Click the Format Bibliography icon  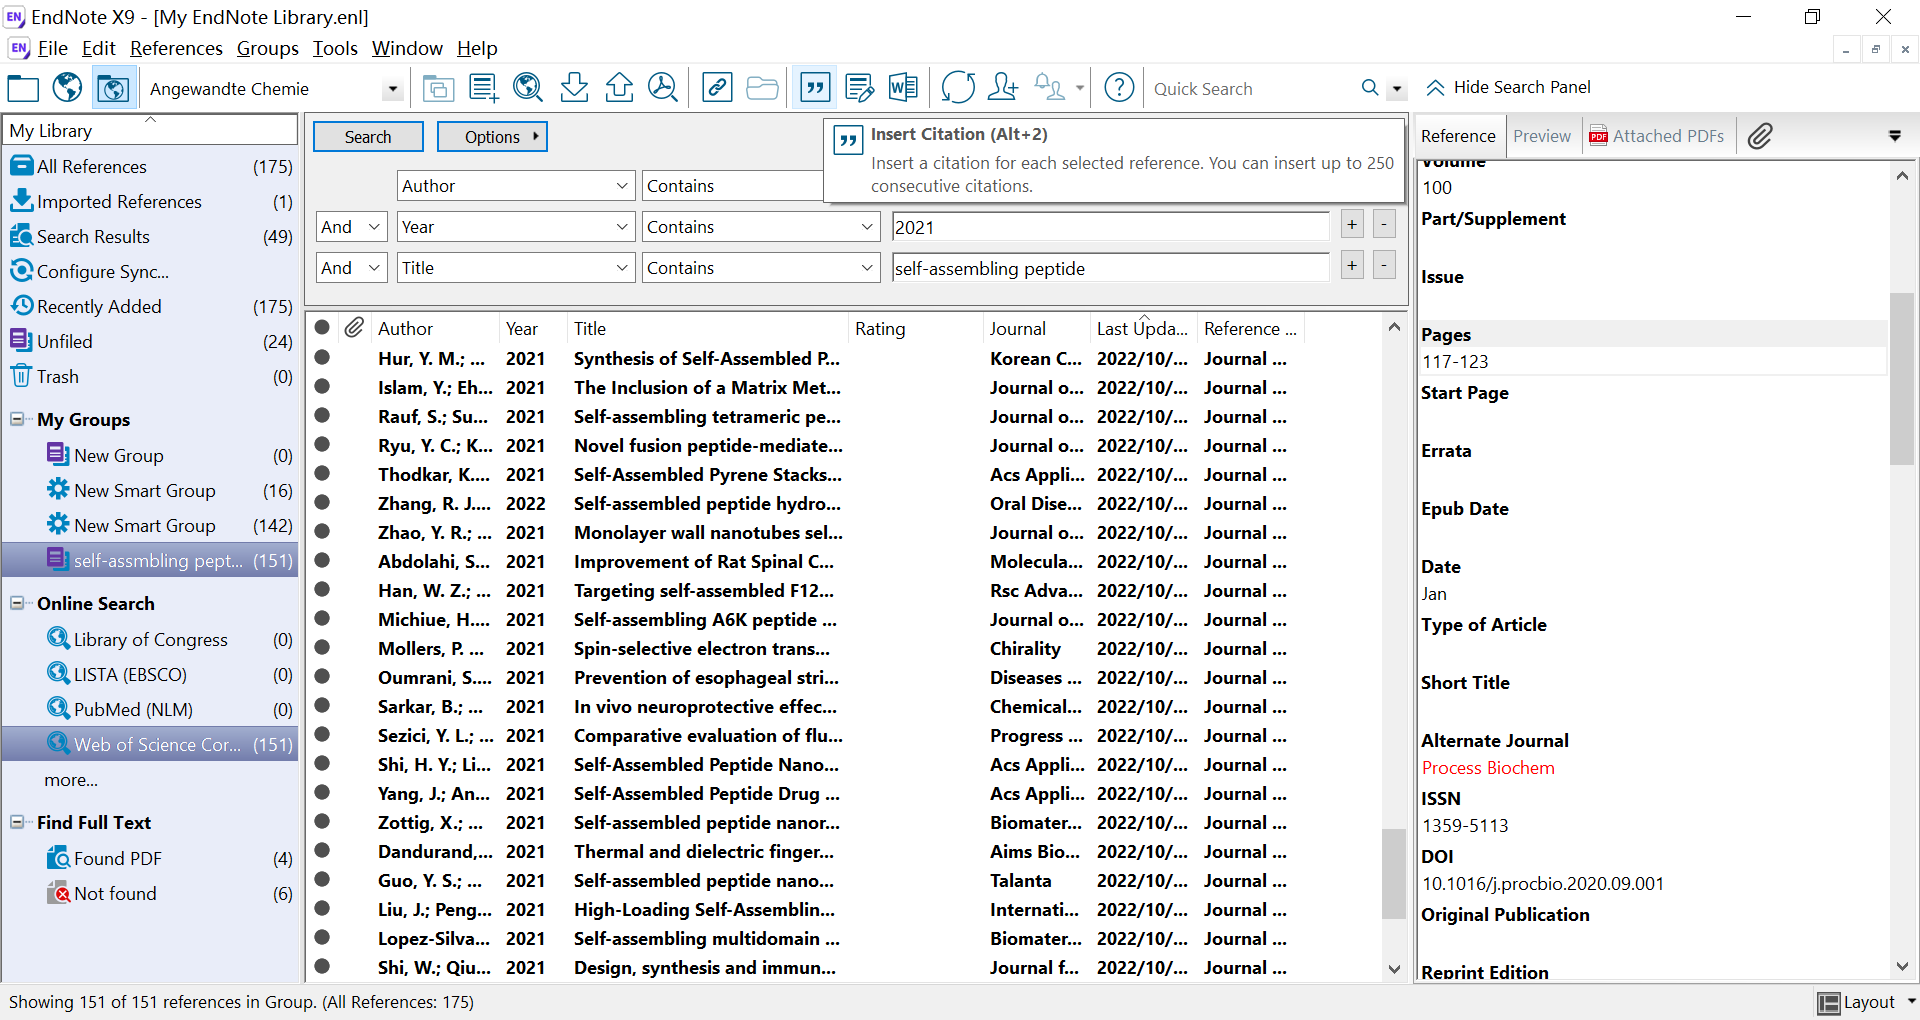pyautogui.click(x=859, y=88)
